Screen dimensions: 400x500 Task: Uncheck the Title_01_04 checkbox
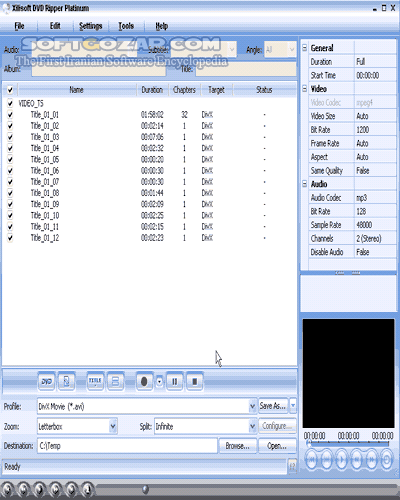10,148
